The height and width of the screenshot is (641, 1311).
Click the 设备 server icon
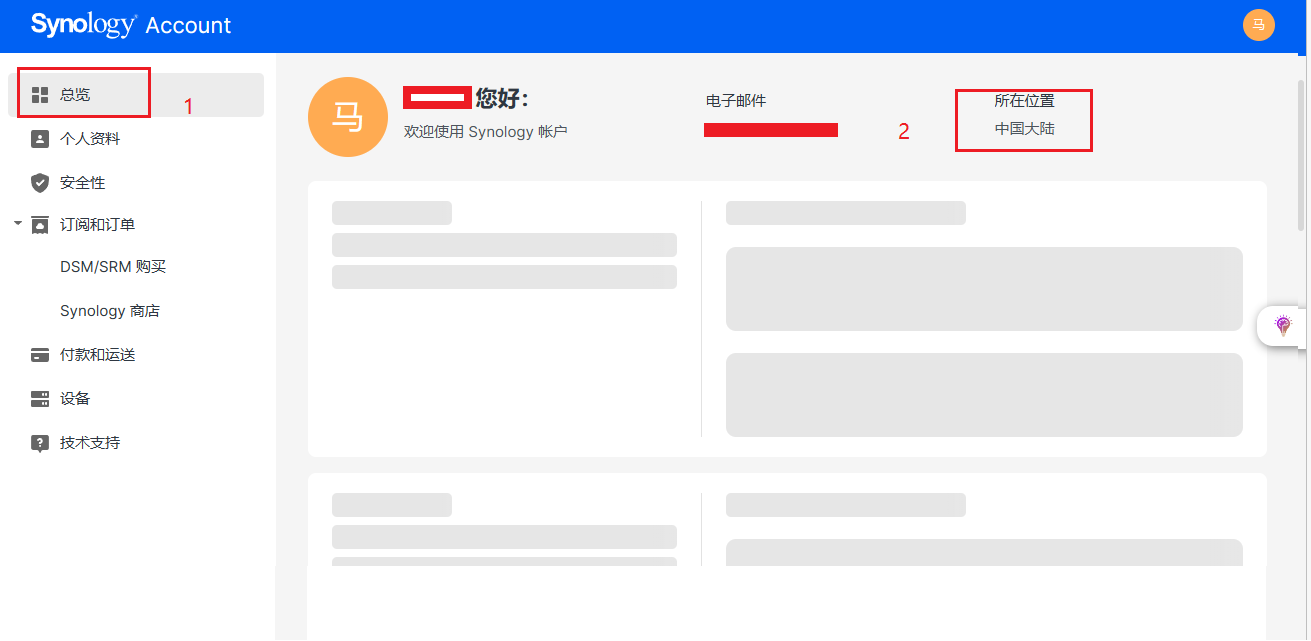40,399
